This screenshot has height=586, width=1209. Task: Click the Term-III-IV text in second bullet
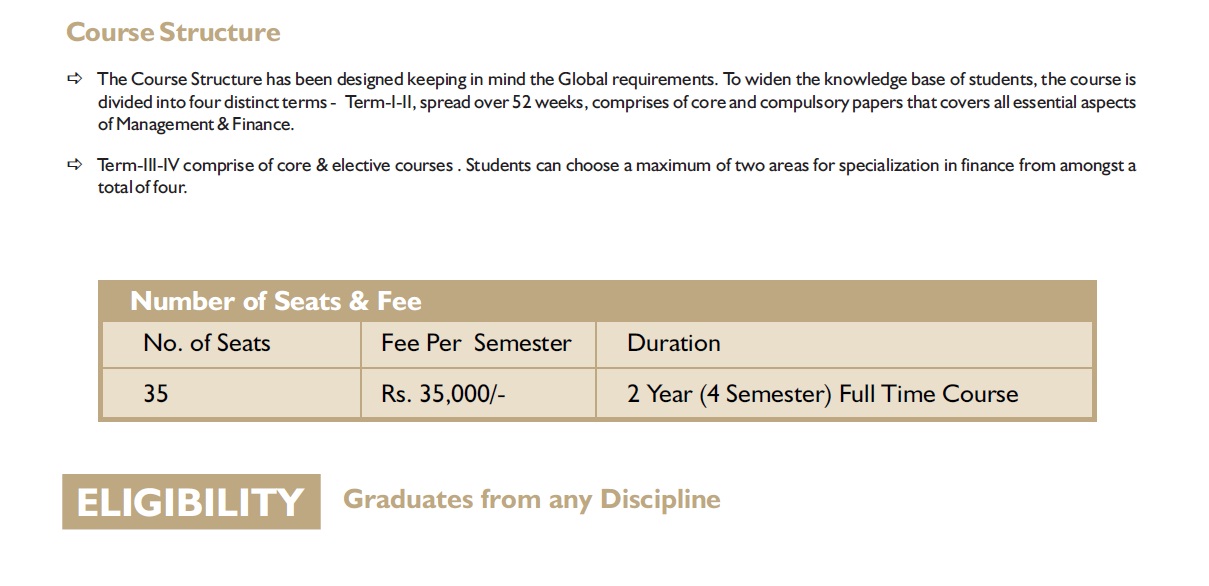[x=137, y=166]
